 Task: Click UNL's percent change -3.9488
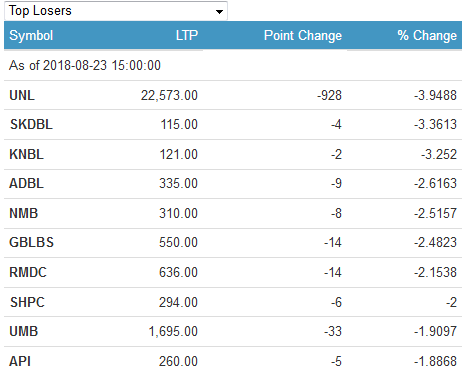pos(435,95)
